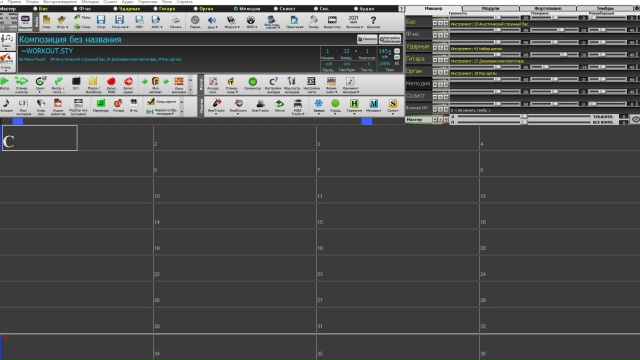Click the Сгенер. и воспр. generate-and-play icon
The height and width of the screenshot is (360, 640).
(21, 84)
